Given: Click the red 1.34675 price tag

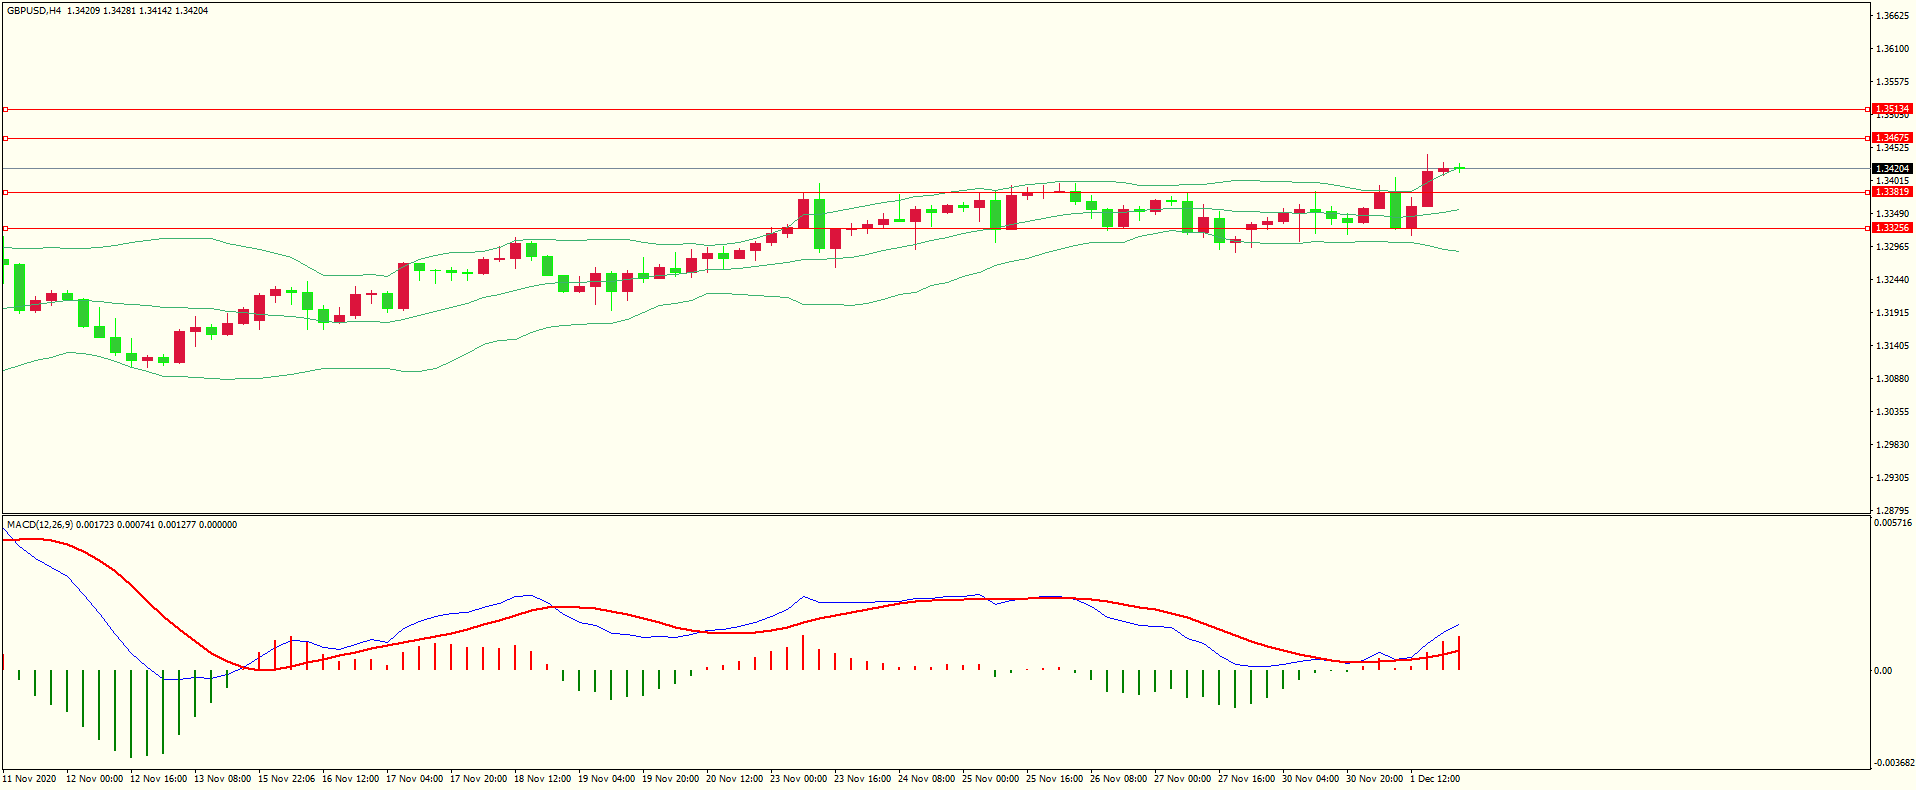Looking at the screenshot, I should [x=1891, y=138].
